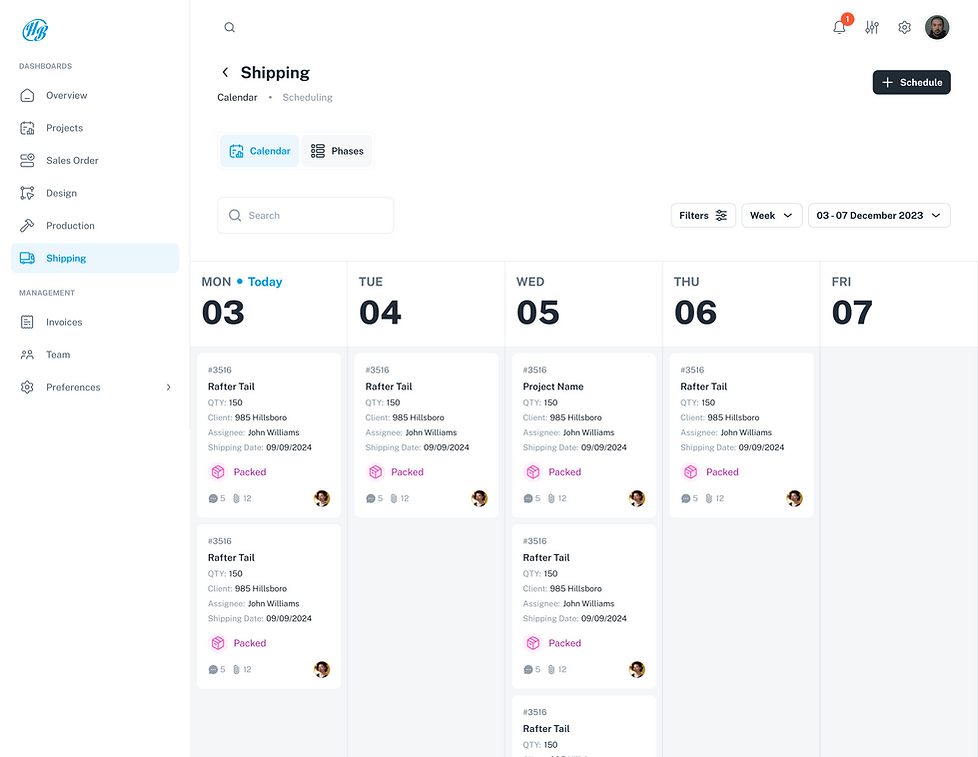This screenshot has width=978, height=757.
Task: Open settings gear icon in header
Action: 904,27
